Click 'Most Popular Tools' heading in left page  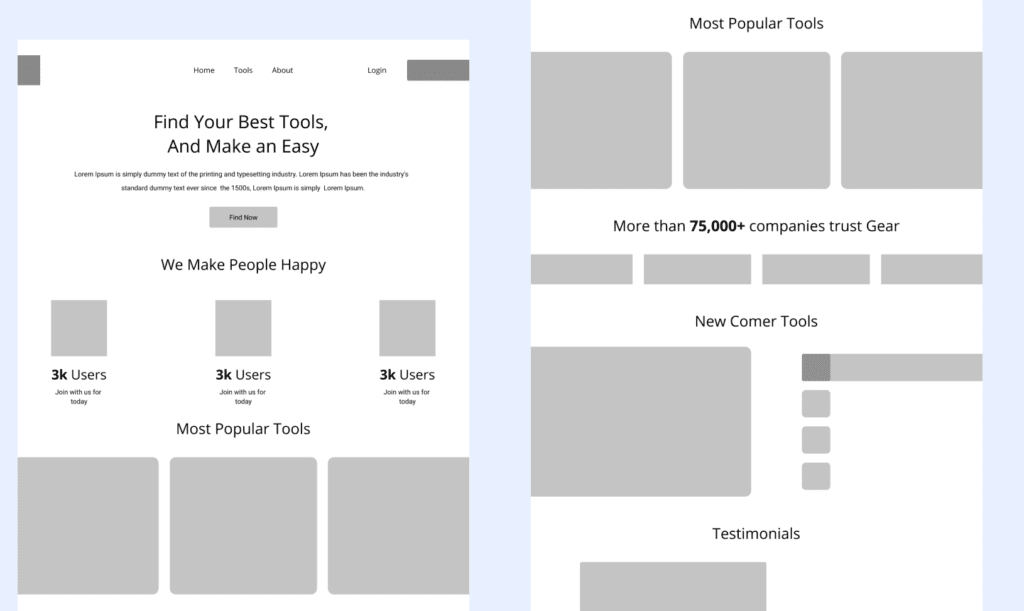(243, 429)
